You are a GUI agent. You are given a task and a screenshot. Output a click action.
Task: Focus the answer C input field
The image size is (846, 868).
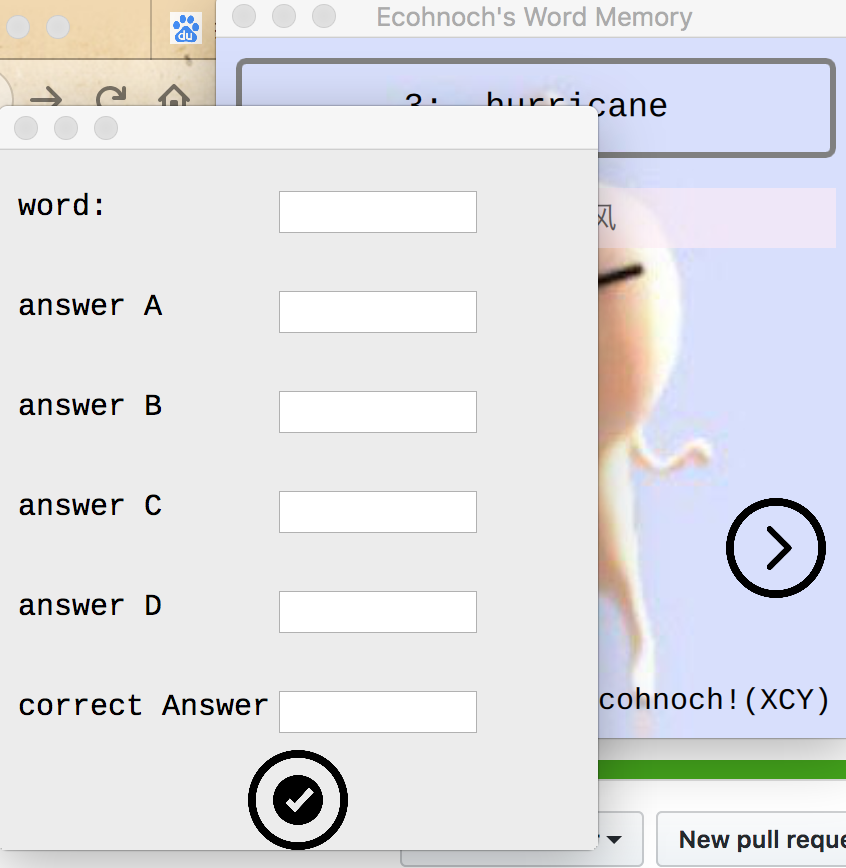(x=378, y=512)
